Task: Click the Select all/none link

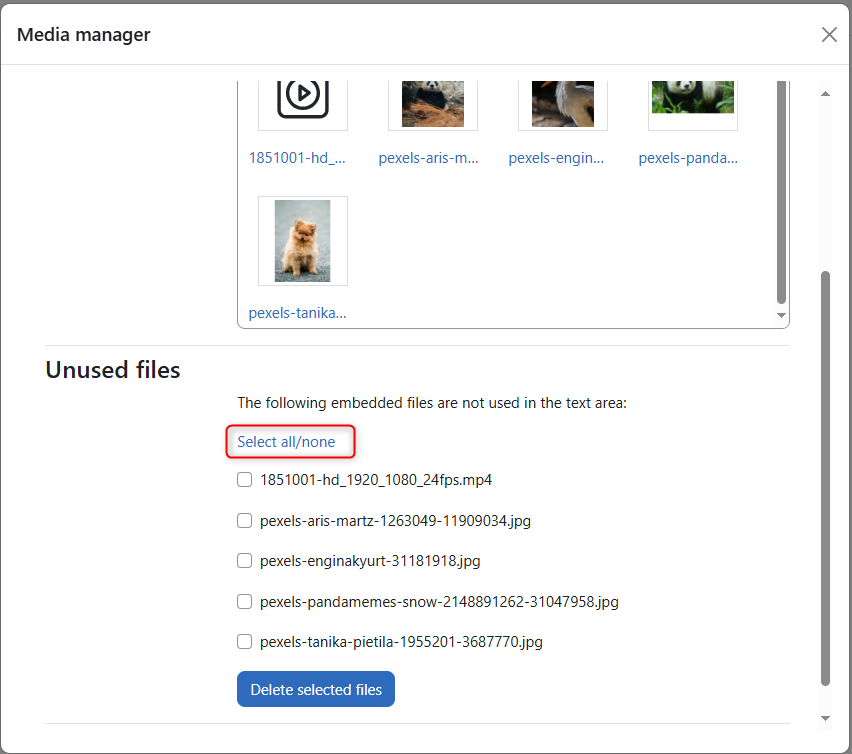Action: point(286,442)
